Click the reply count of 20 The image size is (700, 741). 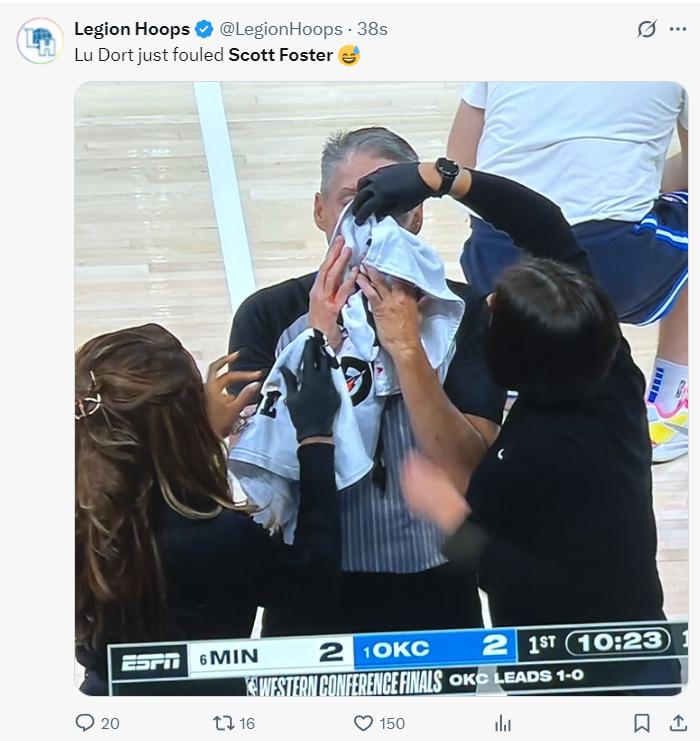110,723
